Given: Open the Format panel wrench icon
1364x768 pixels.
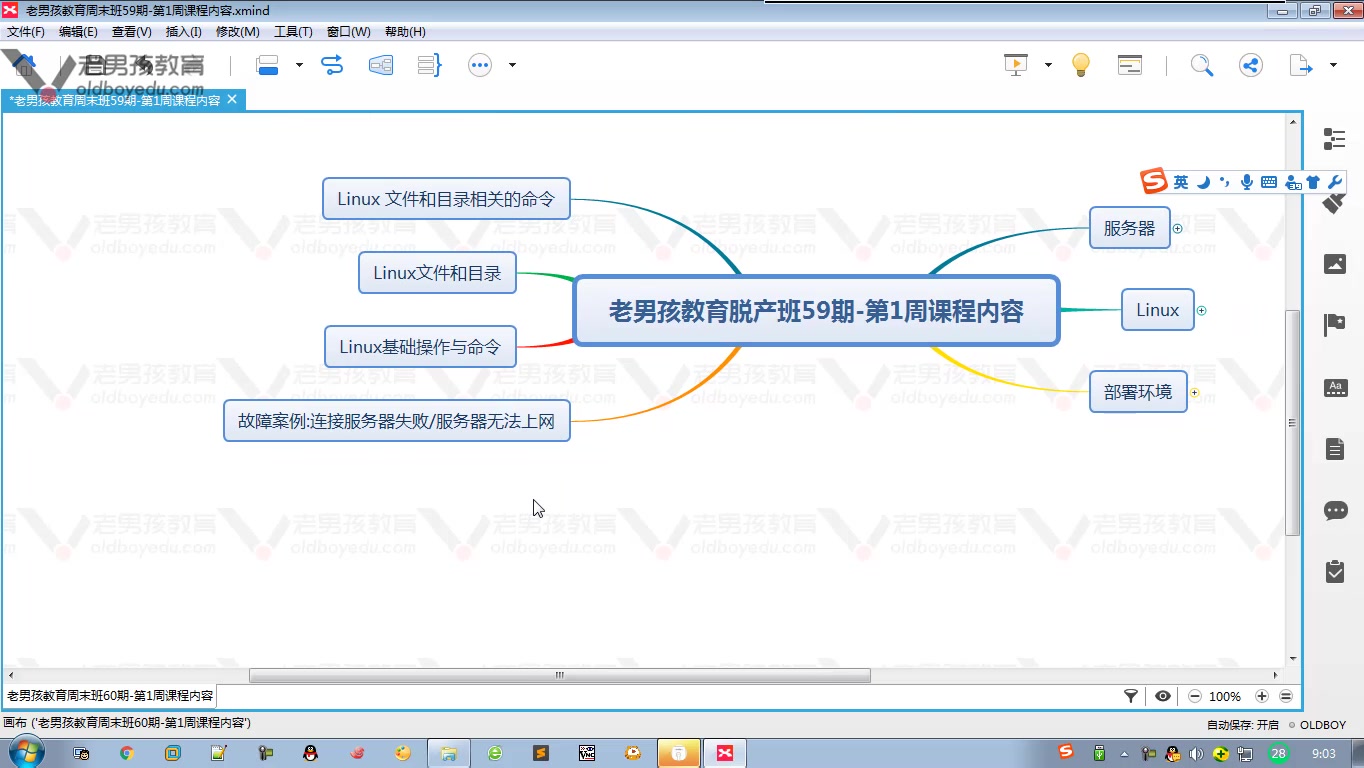Looking at the screenshot, I should (x=1335, y=182).
